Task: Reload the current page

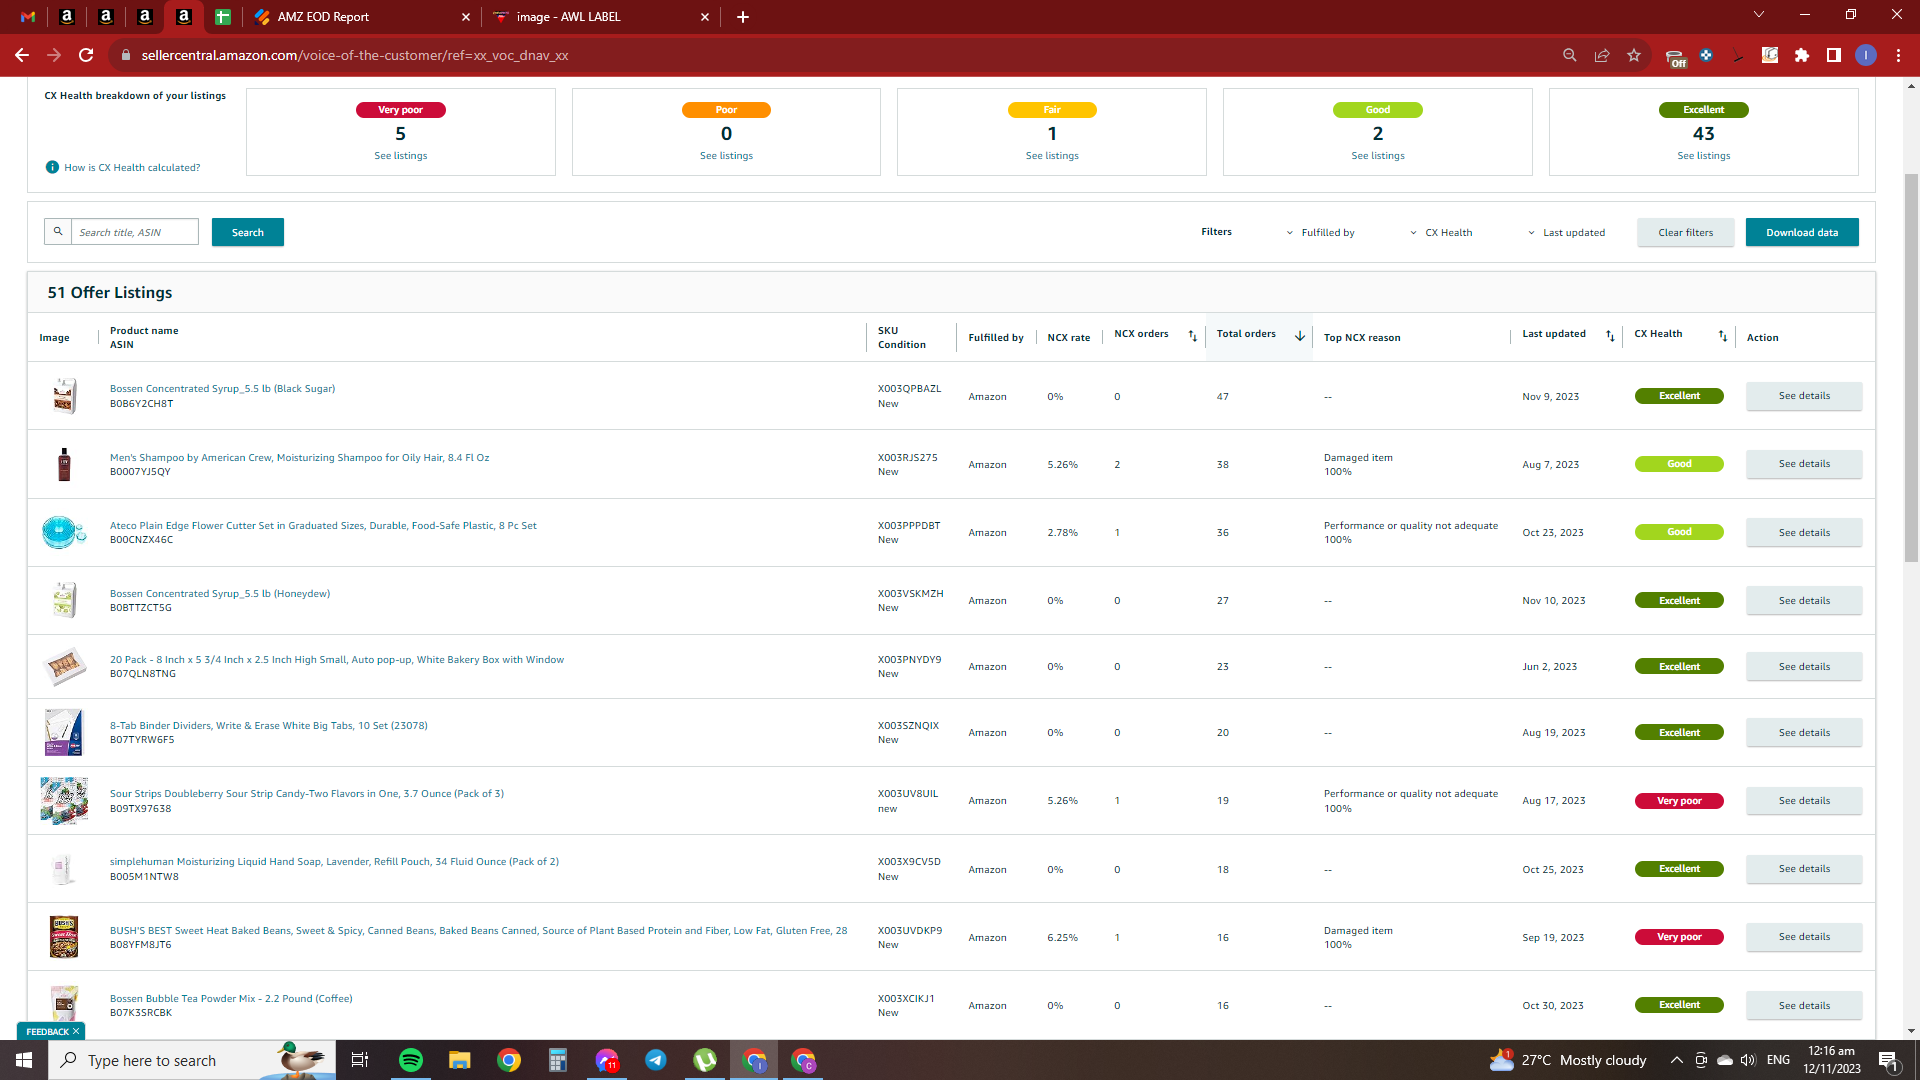Action: pos(87,55)
